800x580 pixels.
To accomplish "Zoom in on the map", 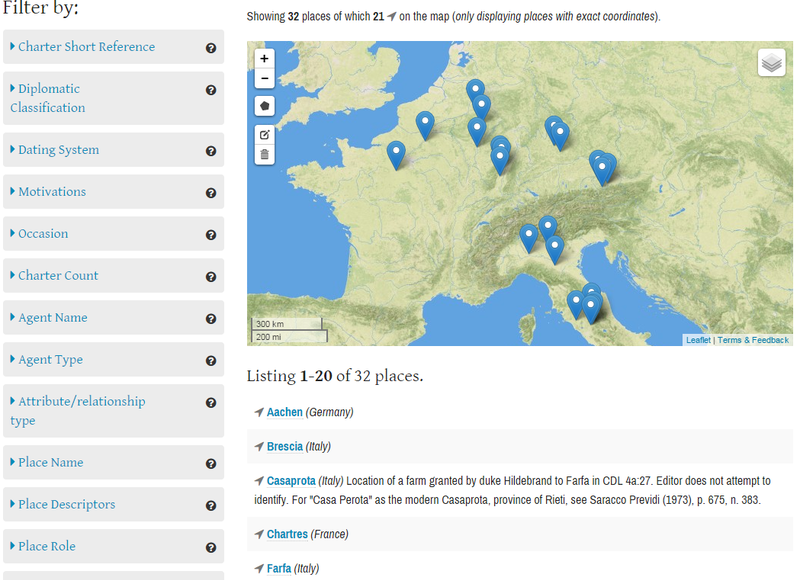I will tap(264, 59).
